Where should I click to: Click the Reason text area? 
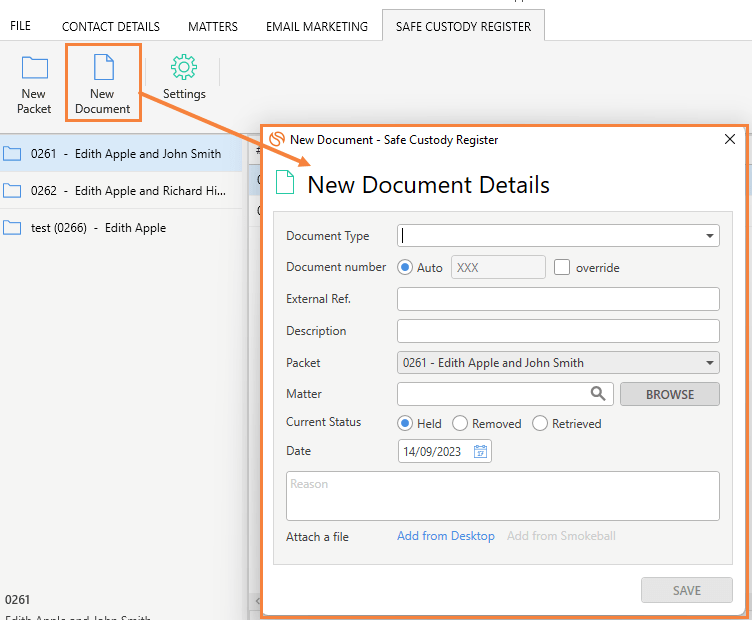point(503,496)
